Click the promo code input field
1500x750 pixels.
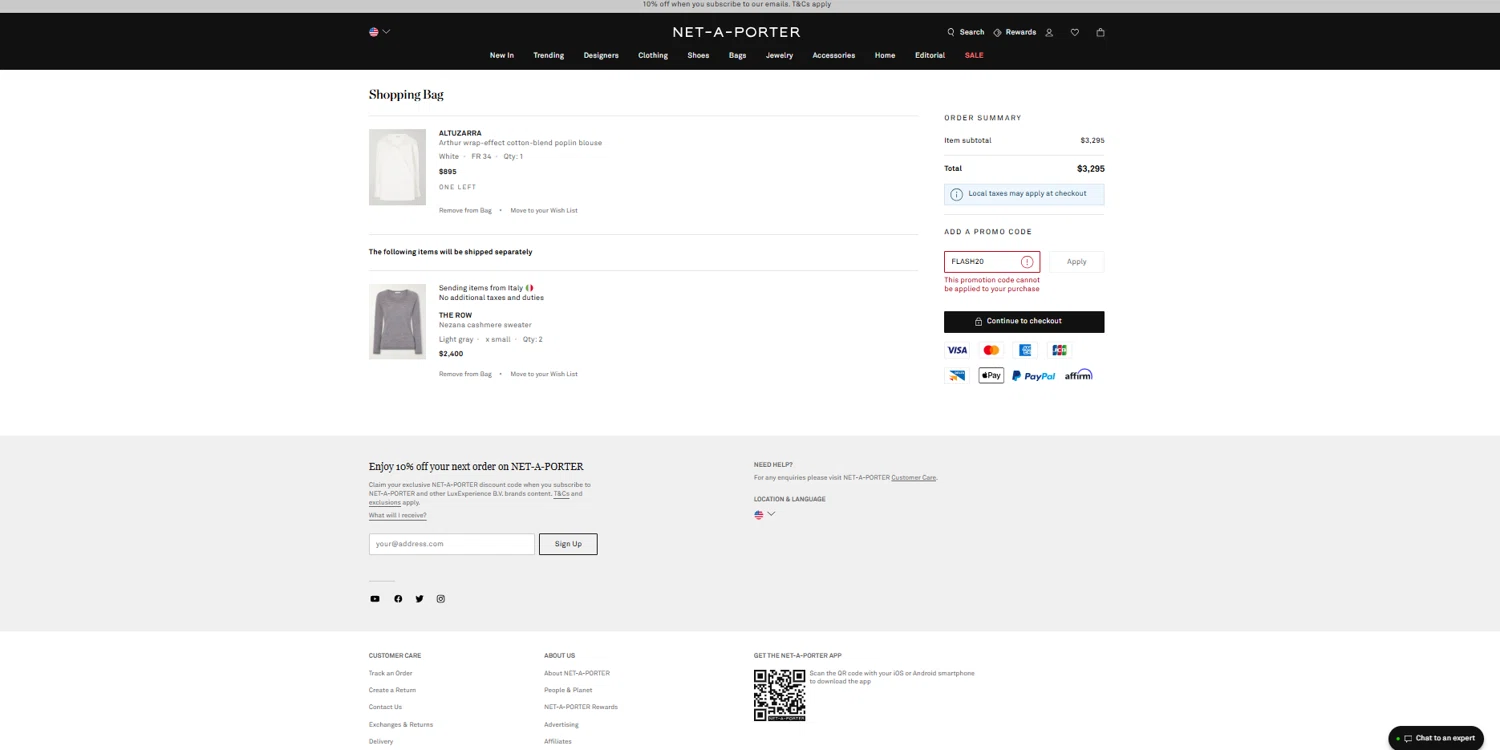coord(992,262)
